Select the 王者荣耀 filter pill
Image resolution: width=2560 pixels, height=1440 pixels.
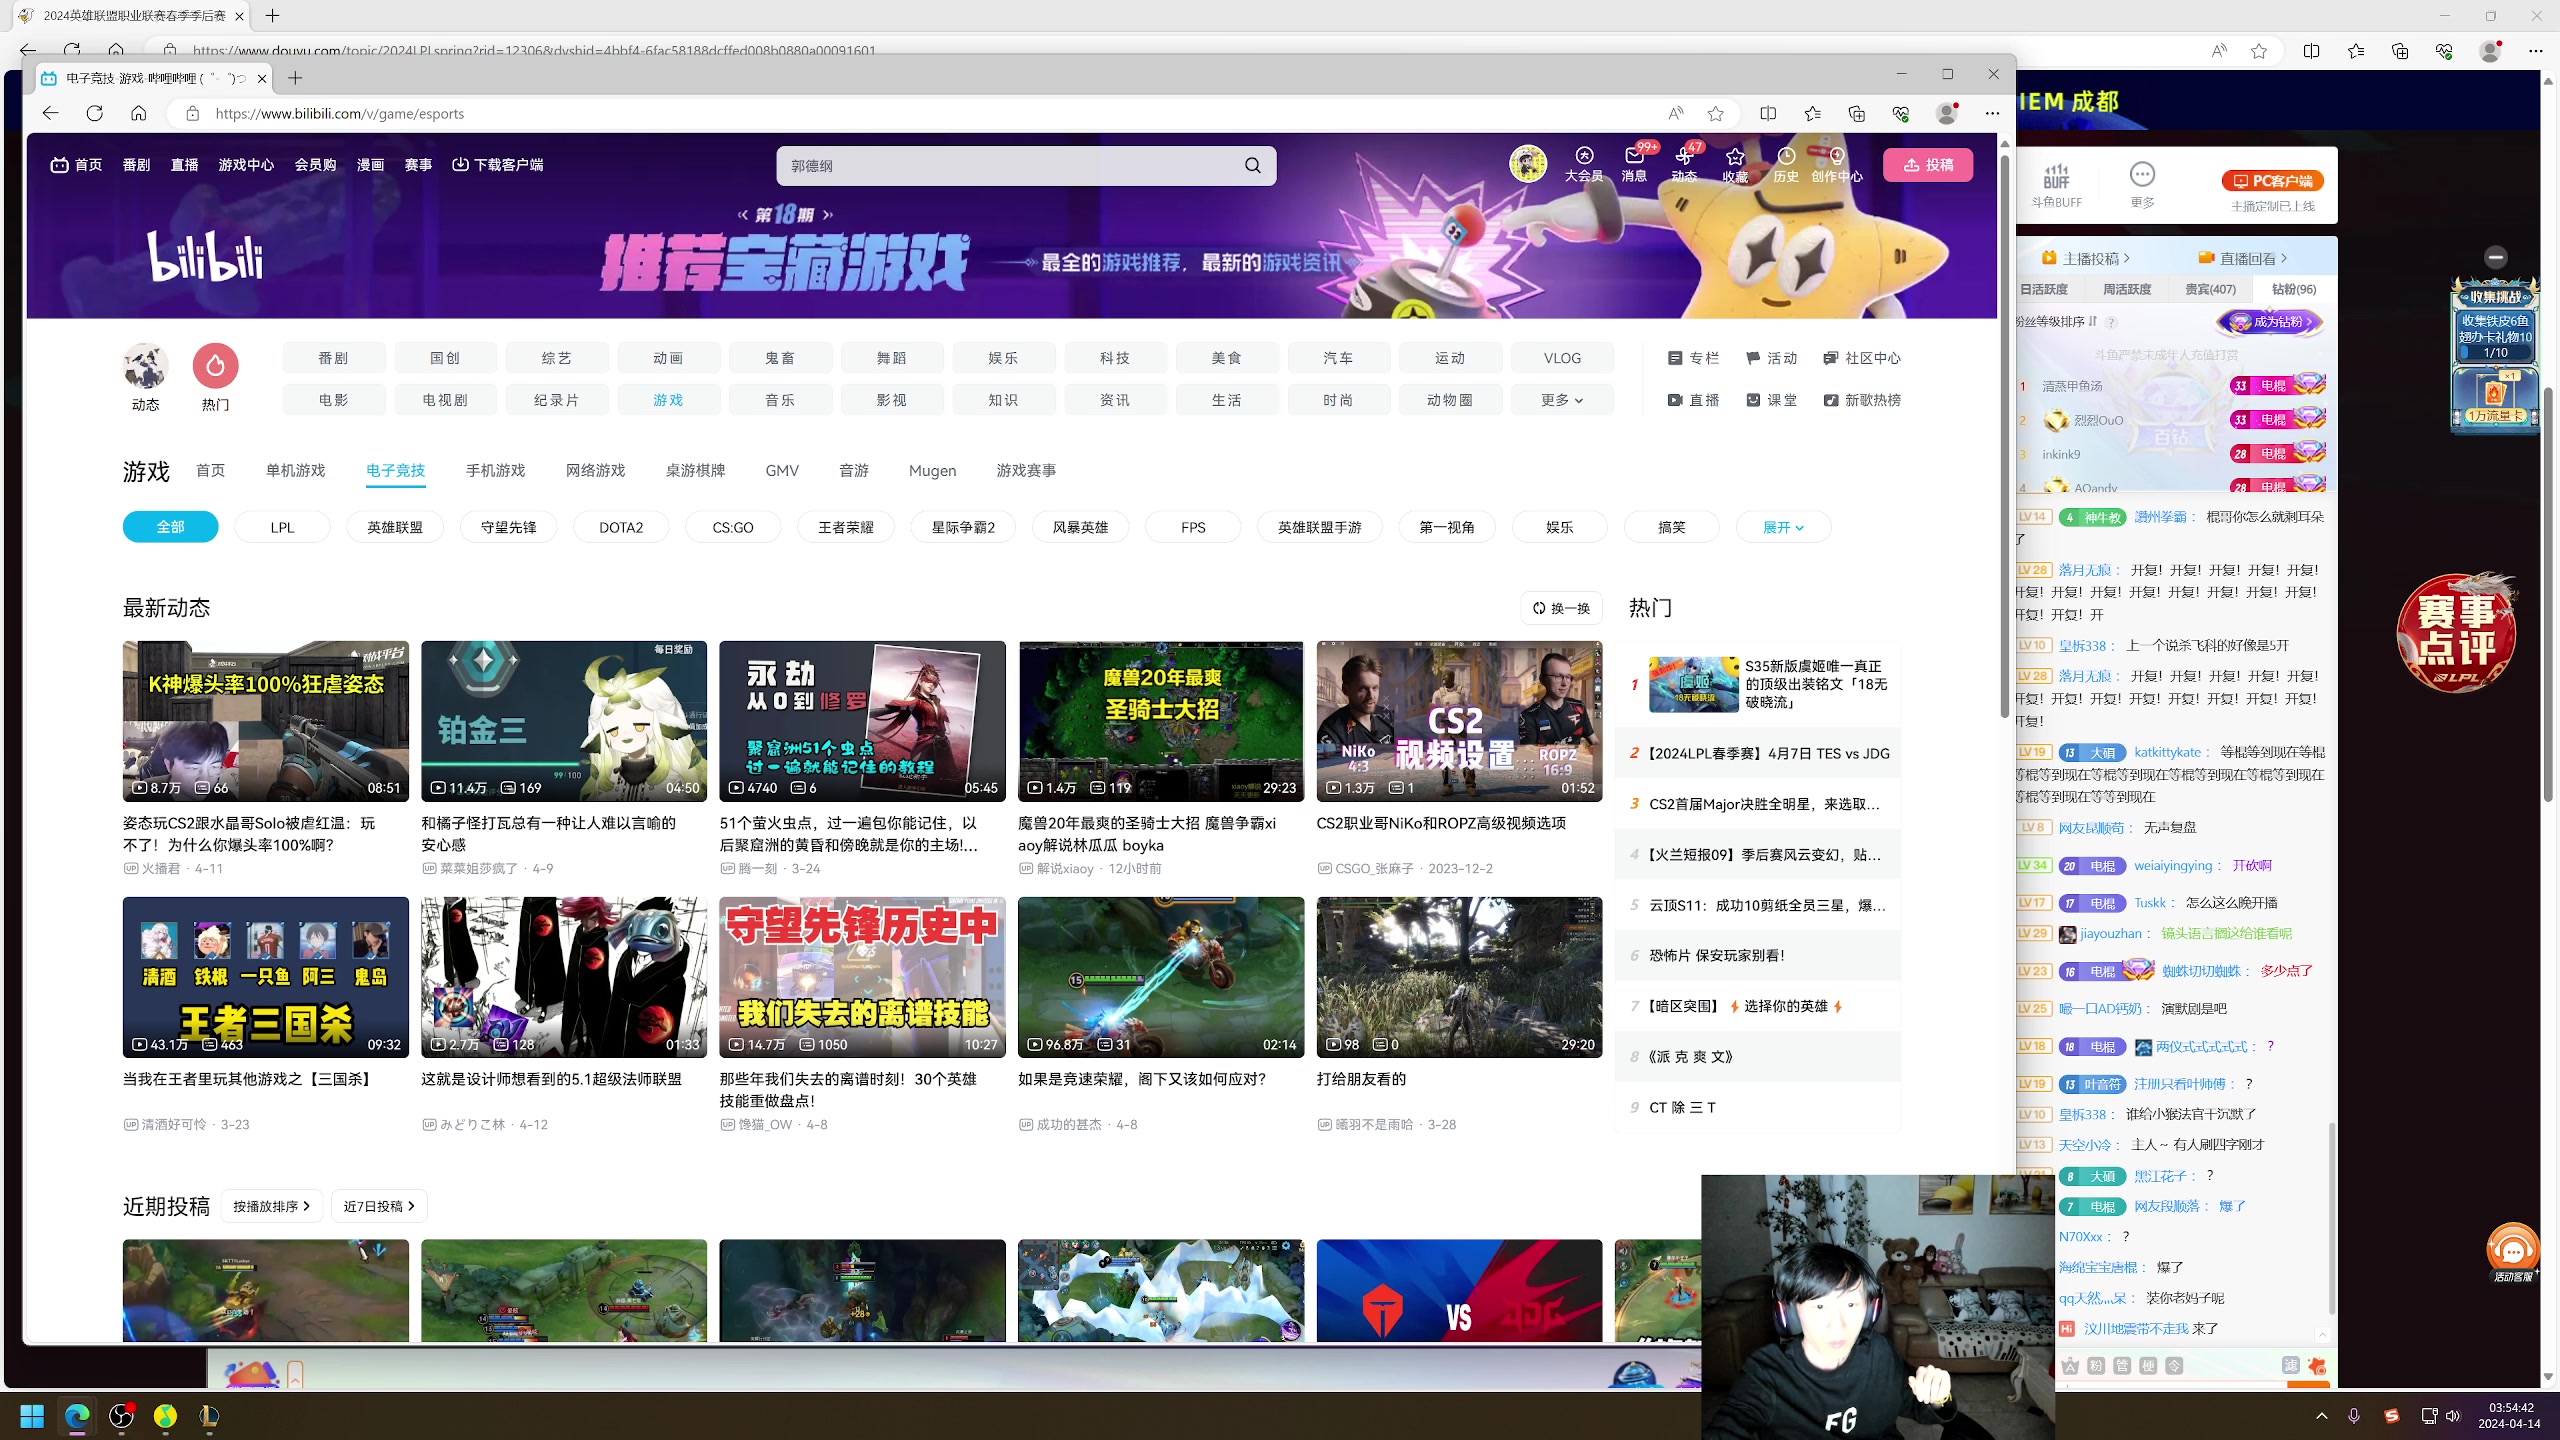point(846,527)
